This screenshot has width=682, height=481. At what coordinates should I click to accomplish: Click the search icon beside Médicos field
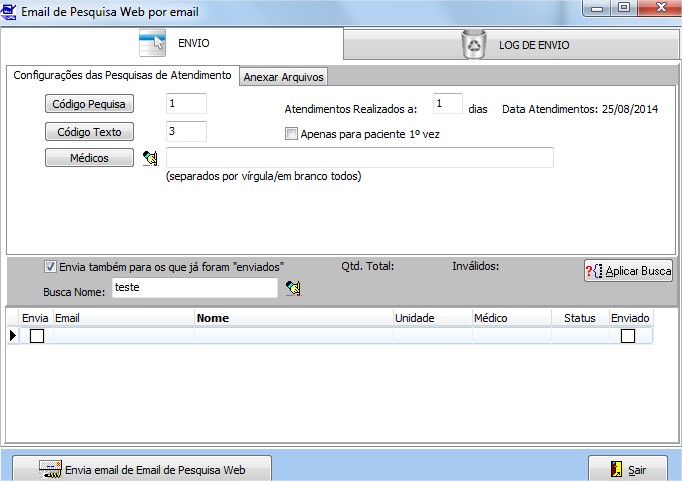click(151, 158)
